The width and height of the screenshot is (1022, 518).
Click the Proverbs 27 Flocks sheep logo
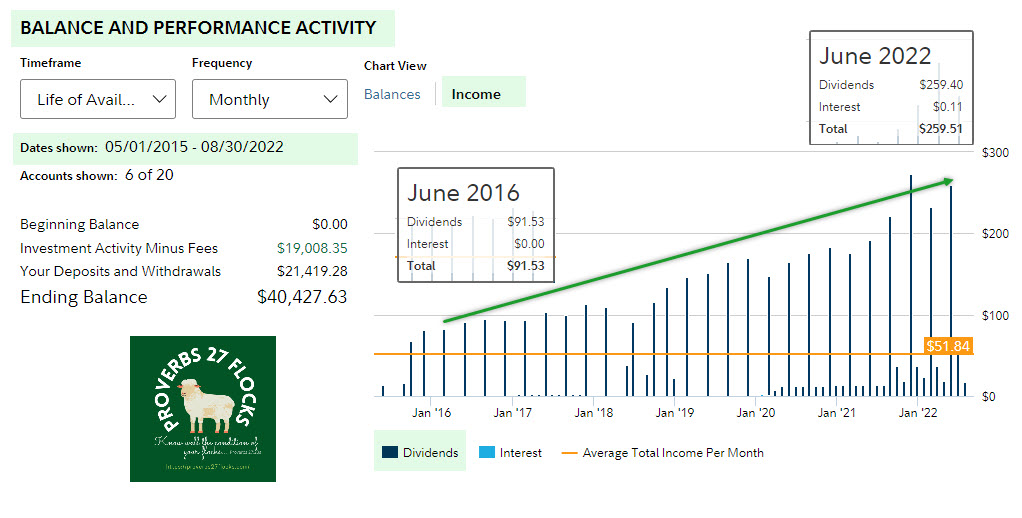[x=203, y=408]
